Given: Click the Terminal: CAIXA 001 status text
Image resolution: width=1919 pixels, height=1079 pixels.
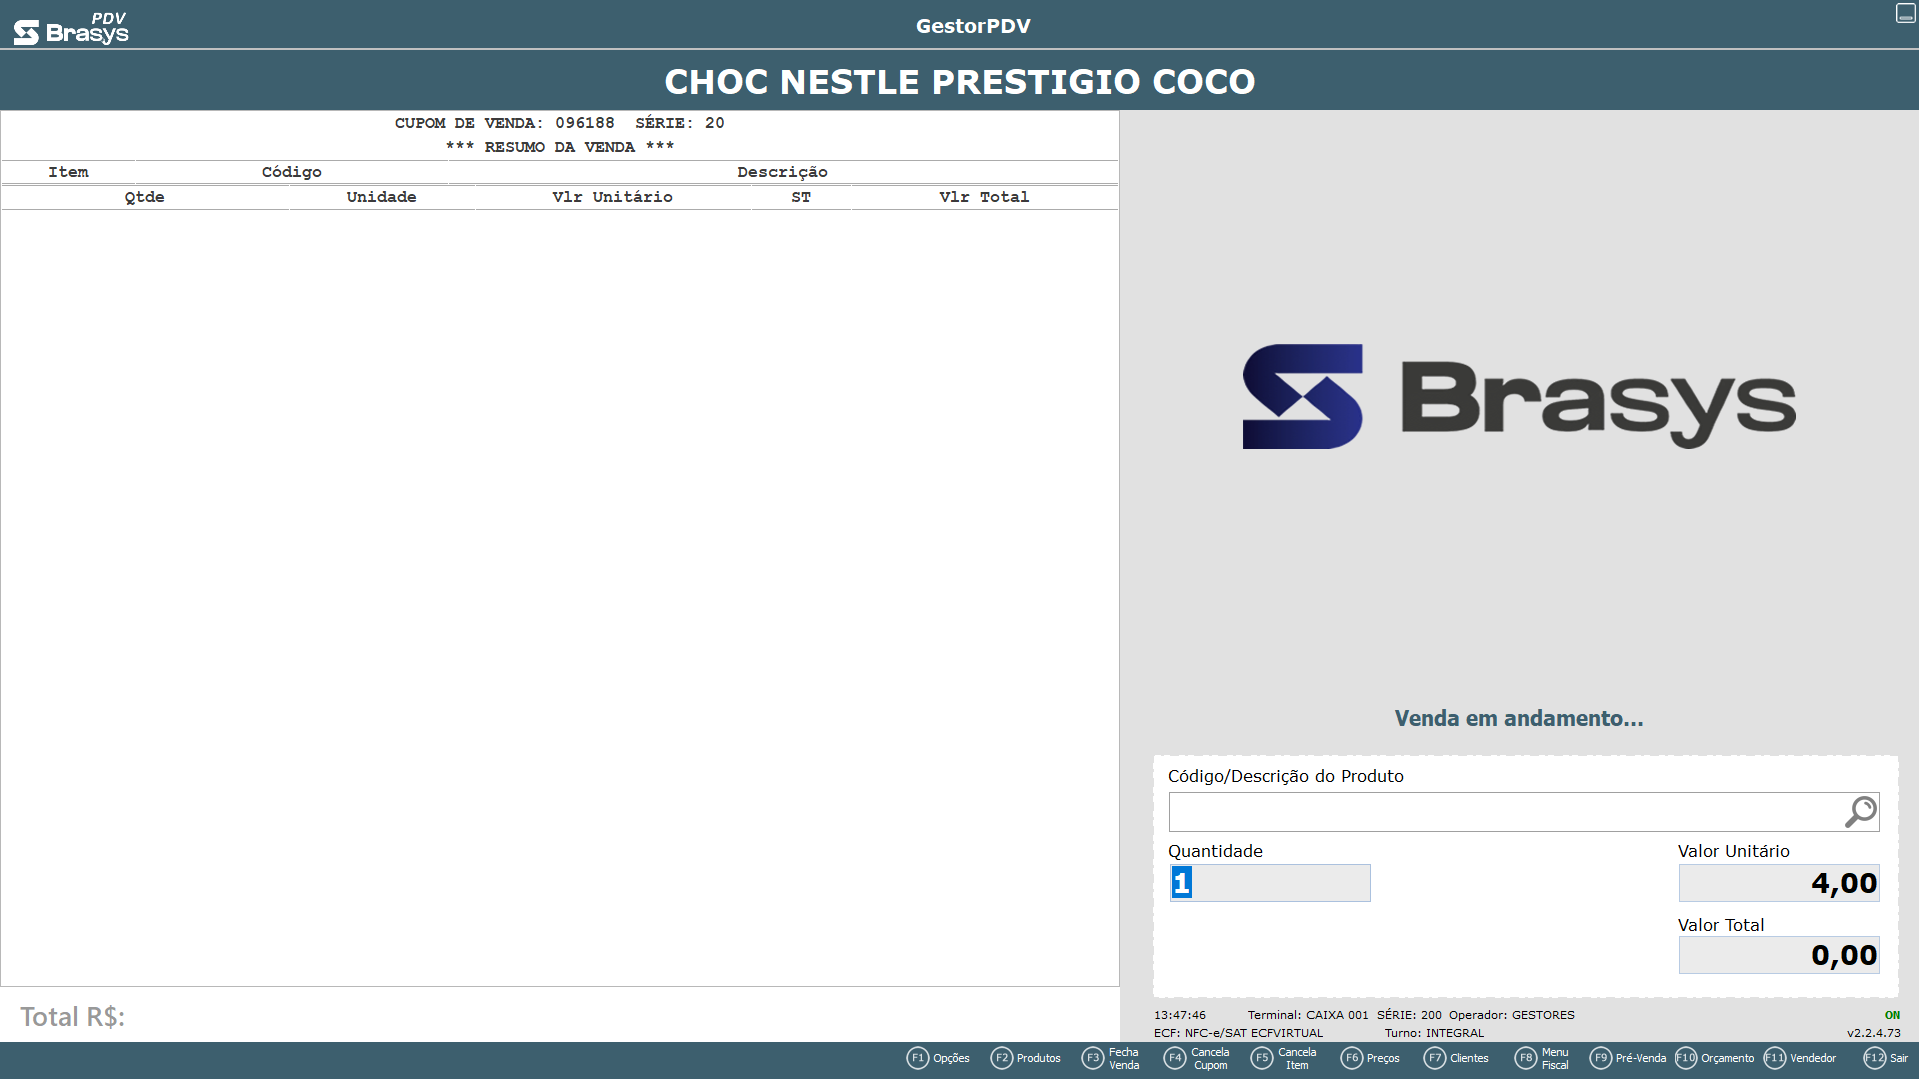Looking at the screenshot, I should [x=1308, y=1015].
